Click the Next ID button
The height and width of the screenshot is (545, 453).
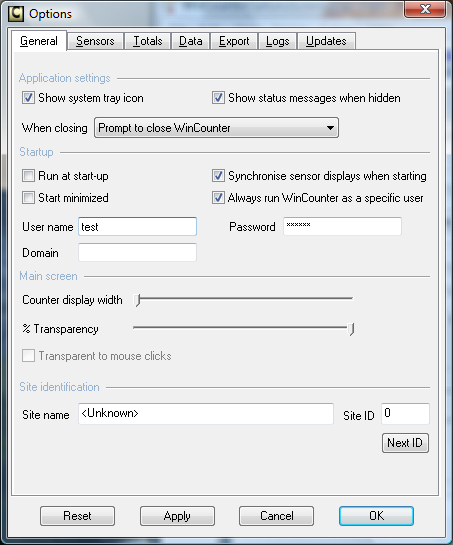tap(405, 443)
